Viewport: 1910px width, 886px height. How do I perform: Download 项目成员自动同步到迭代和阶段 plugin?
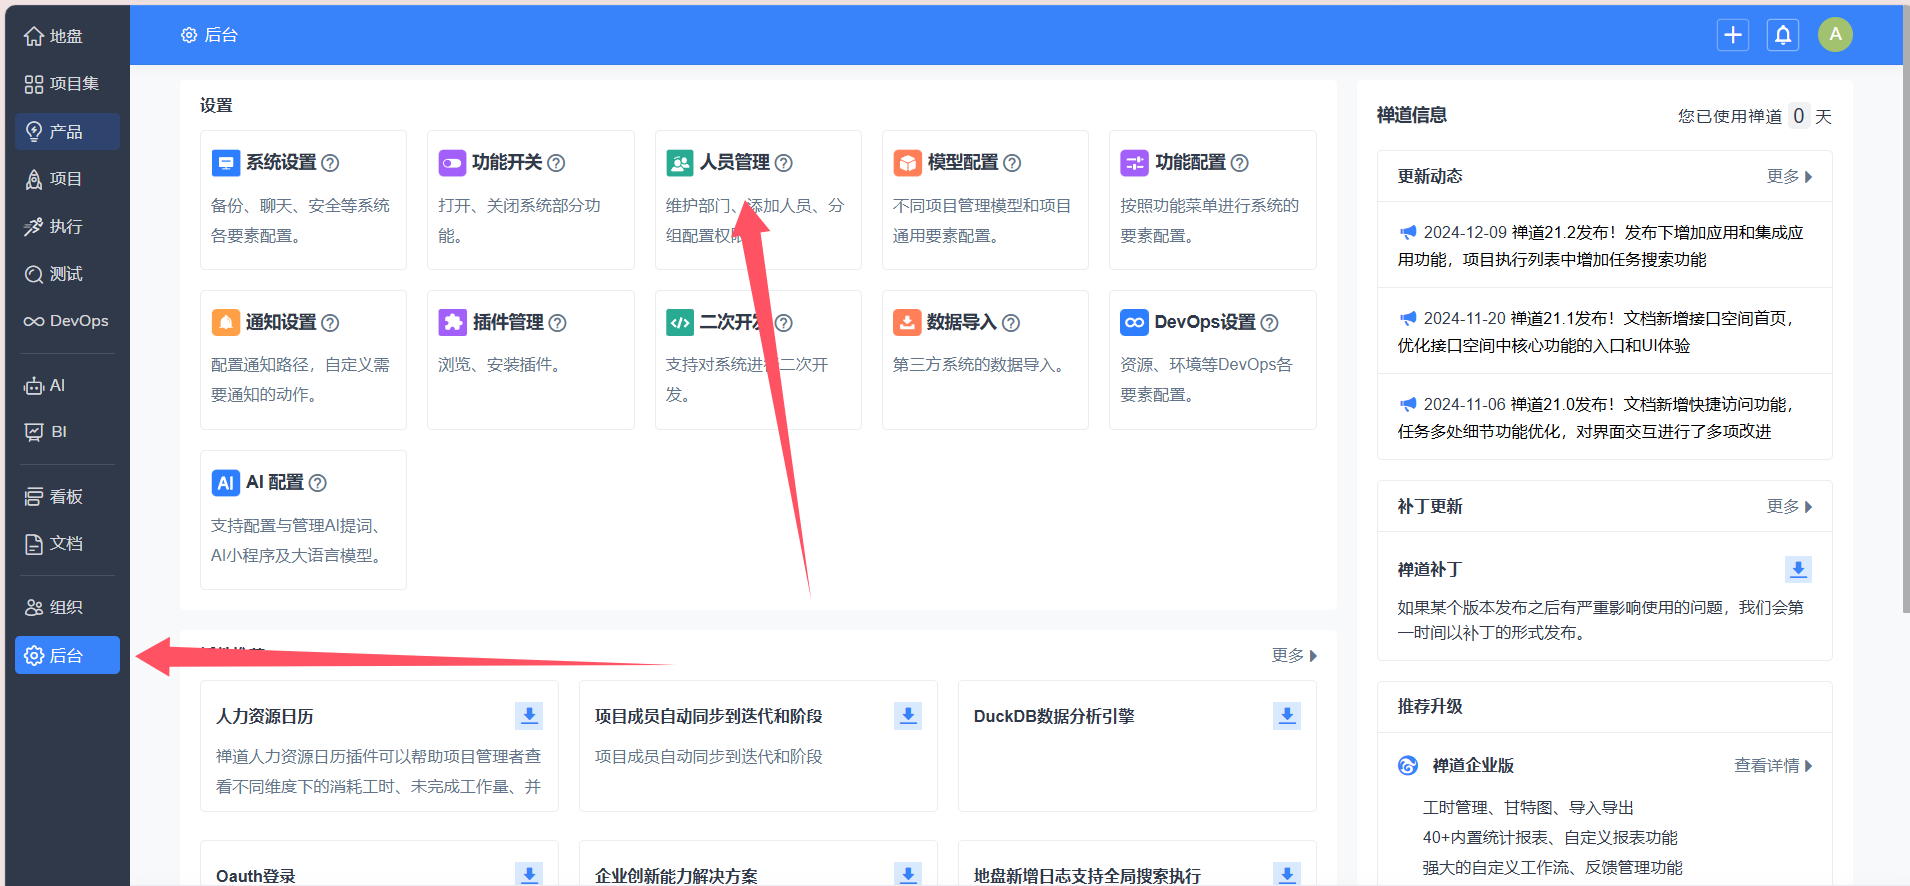(x=908, y=716)
